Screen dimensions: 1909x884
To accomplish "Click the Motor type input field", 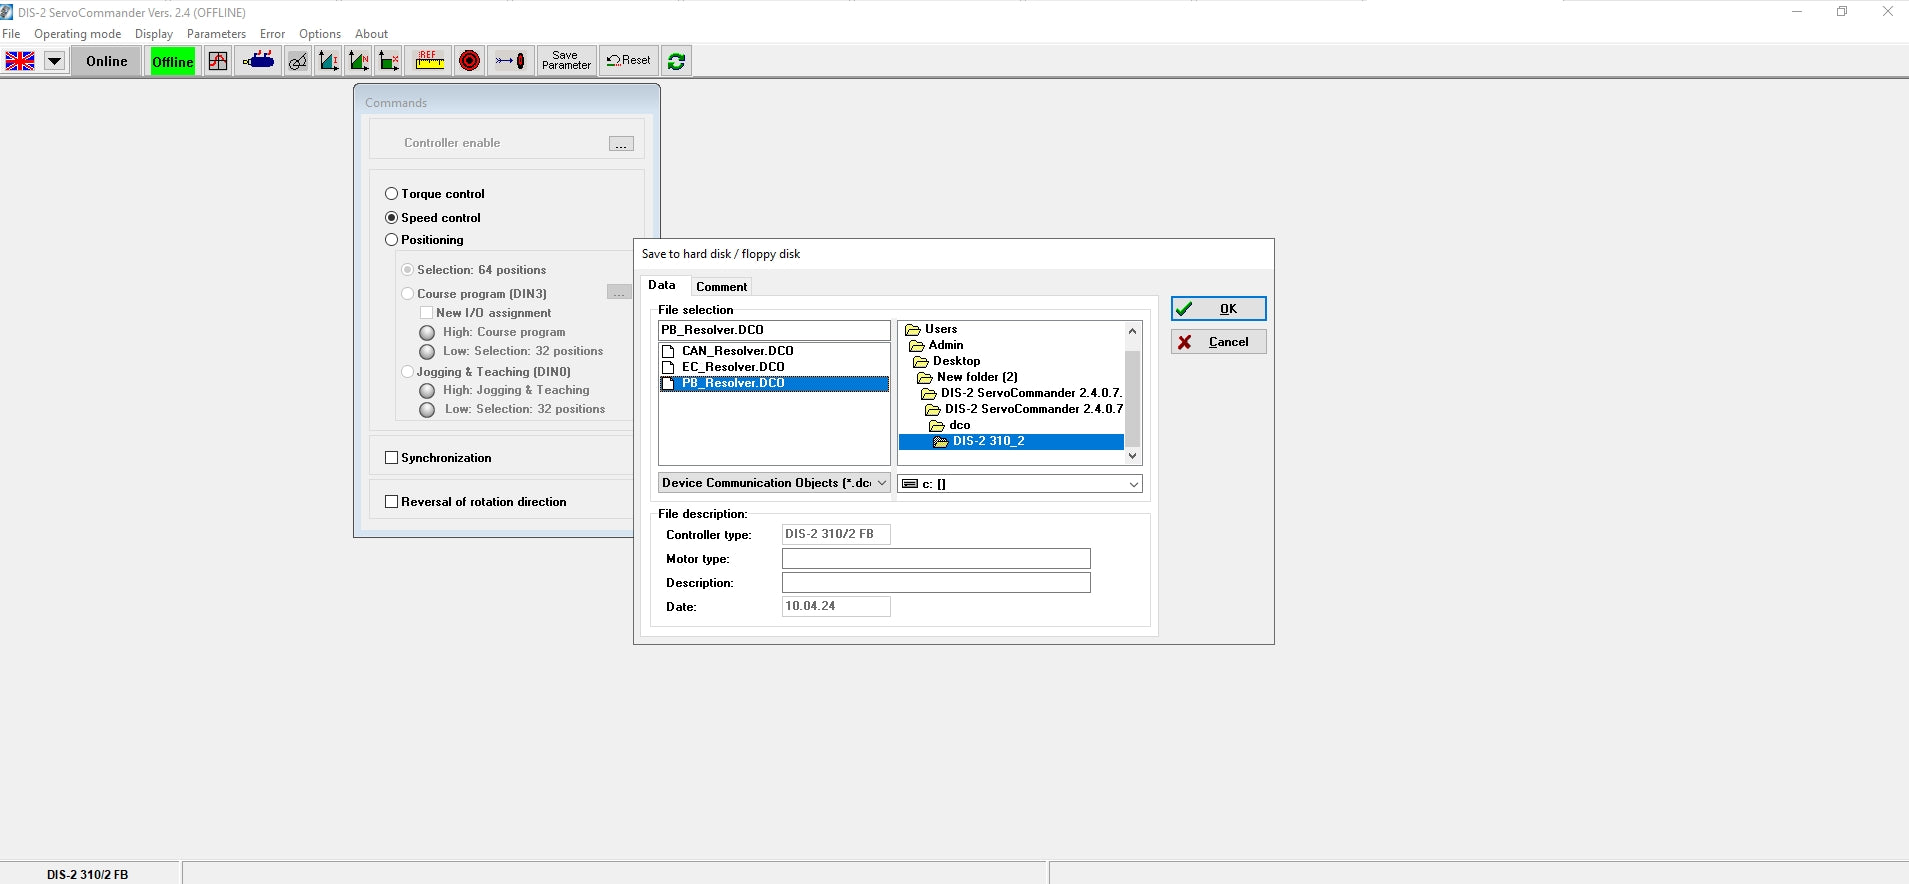I will 935,559.
